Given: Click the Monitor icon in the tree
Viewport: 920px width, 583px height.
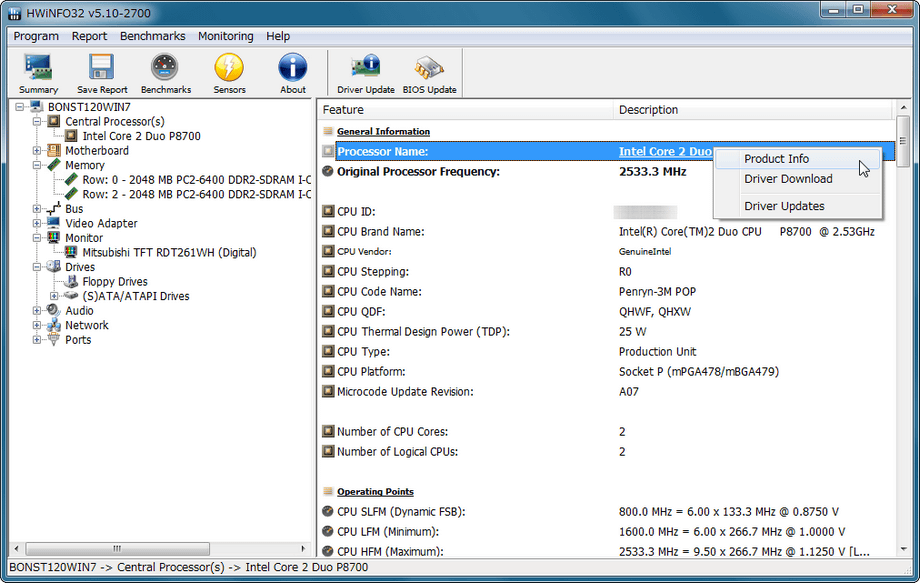Looking at the screenshot, I should point(54,238).
